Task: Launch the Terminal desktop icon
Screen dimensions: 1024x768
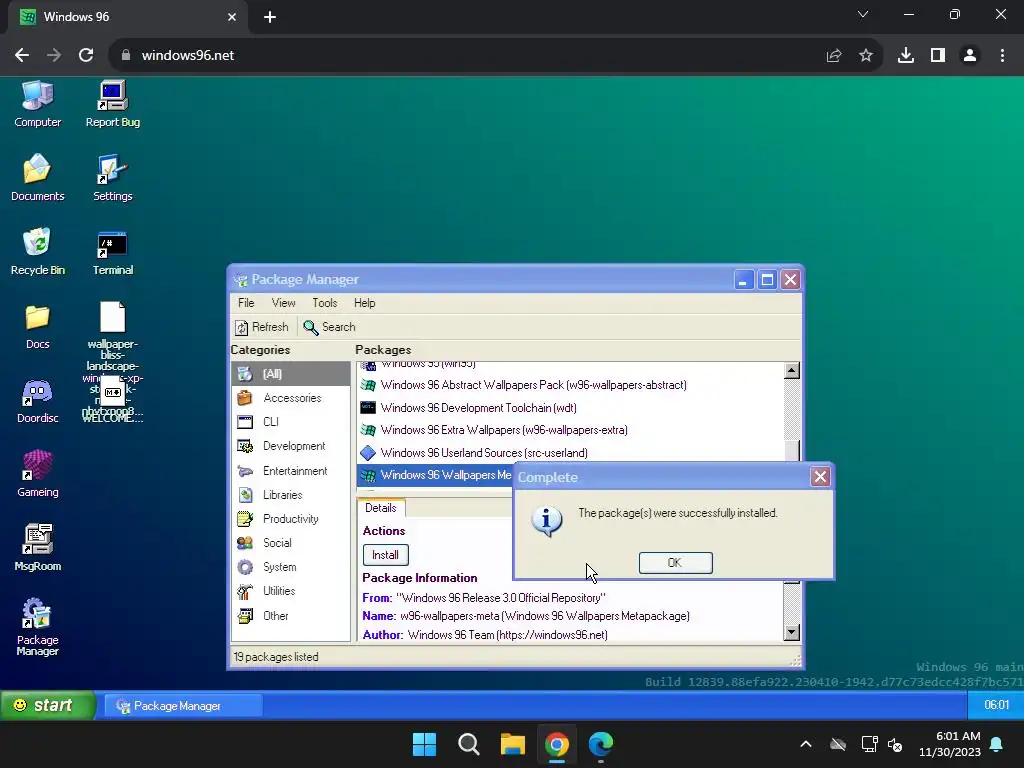Action: (x=112, y=251)
